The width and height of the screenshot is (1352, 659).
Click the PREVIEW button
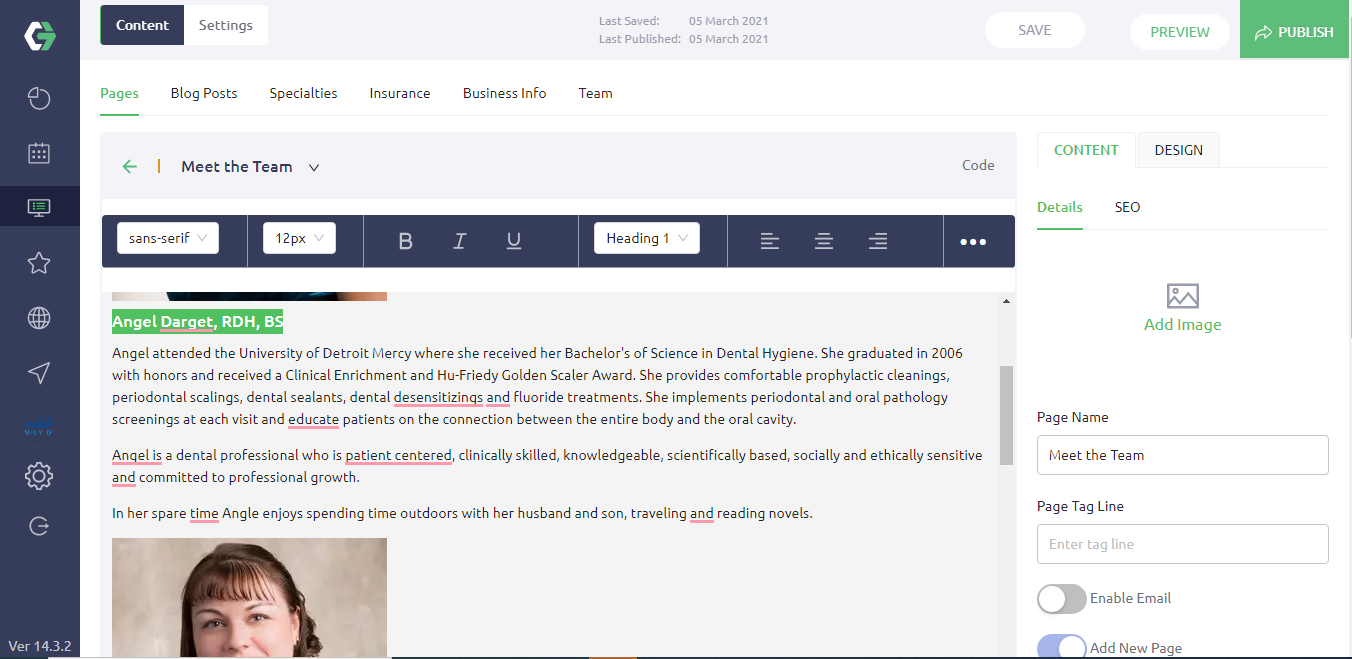(1180, 32)
